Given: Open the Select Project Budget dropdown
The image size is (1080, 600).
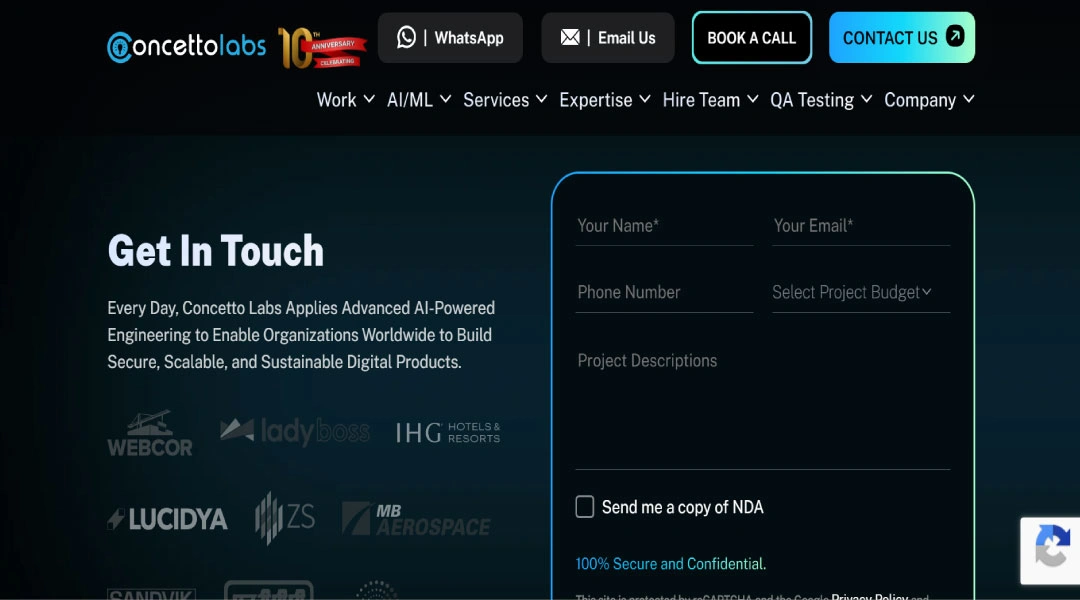Looking at the screenshot, I should pyautogui.click(x=860, y=292).
